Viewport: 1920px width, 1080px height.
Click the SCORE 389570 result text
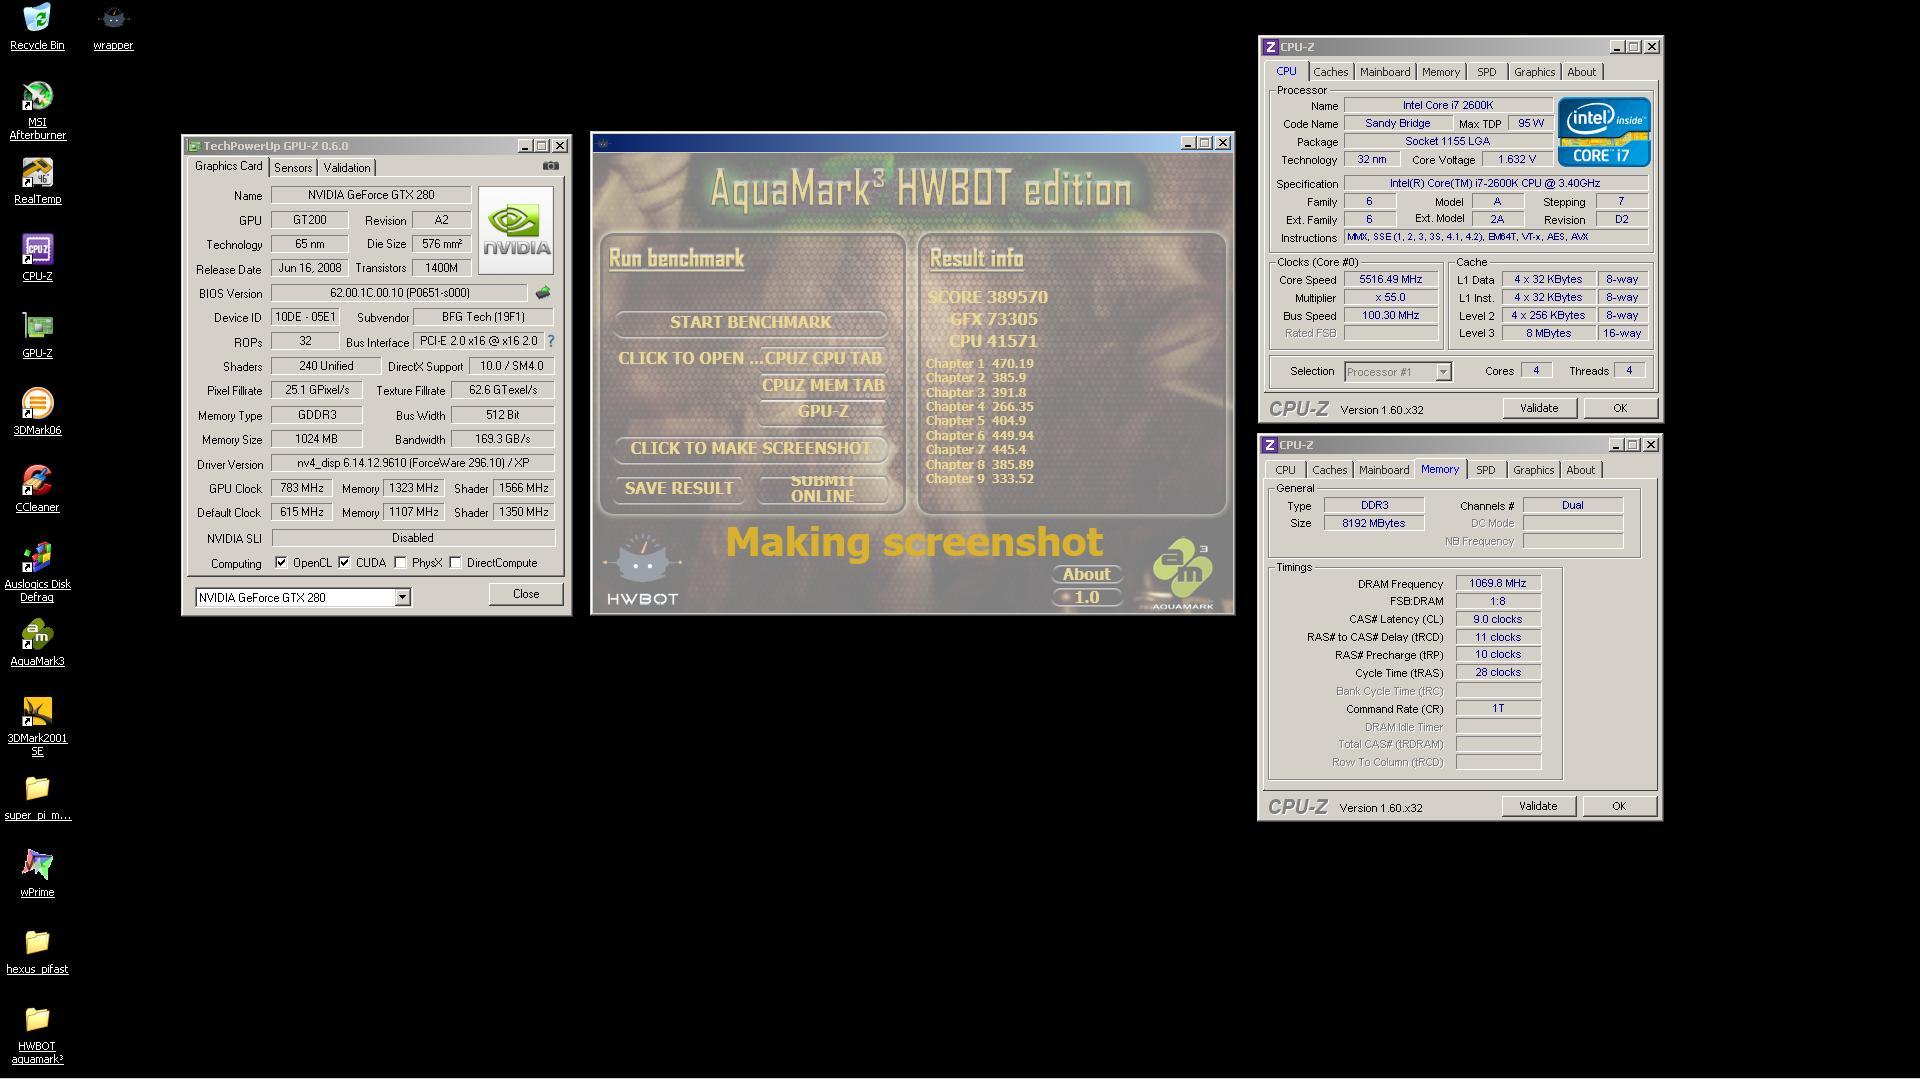tap(988, 297)
